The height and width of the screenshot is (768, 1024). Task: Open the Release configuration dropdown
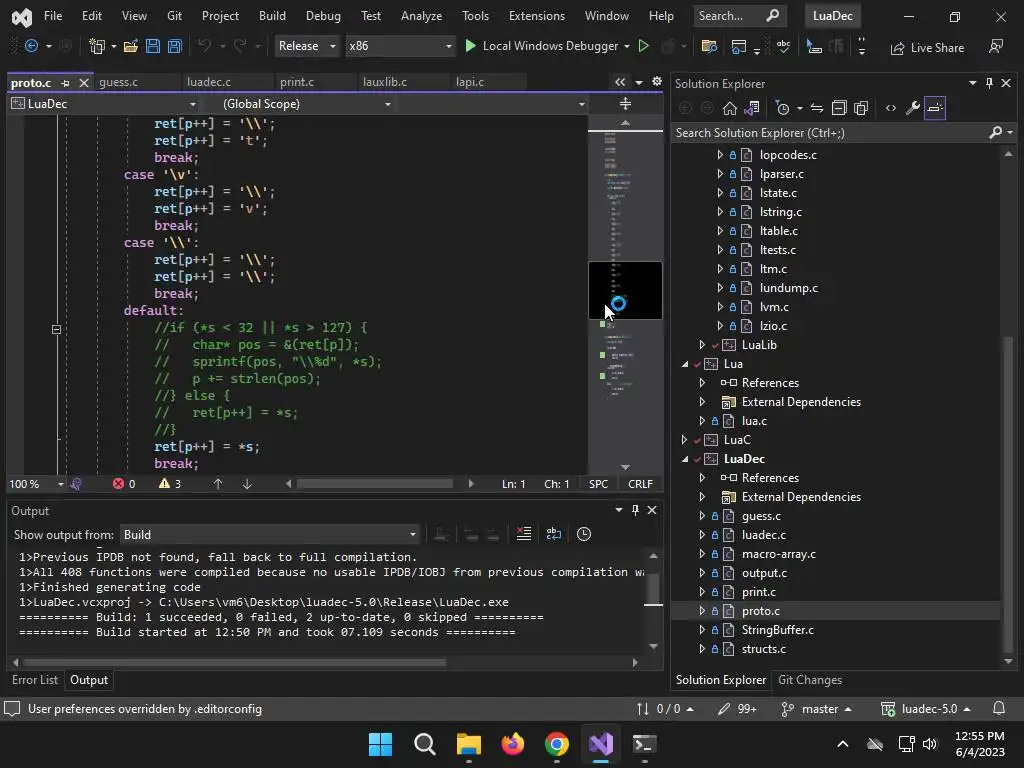306,46
